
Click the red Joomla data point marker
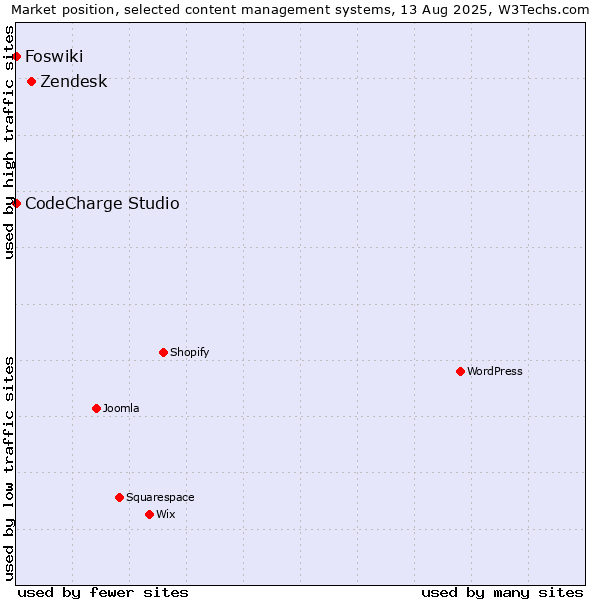click(x=96, y=408)
